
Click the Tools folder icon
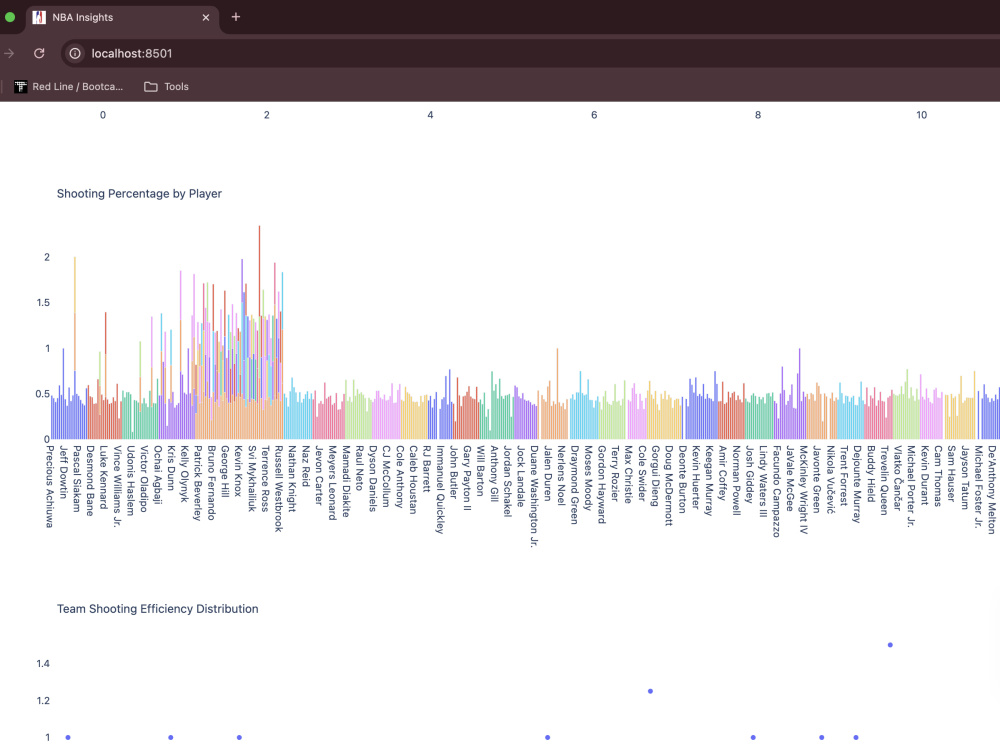[x=151, y=87]
